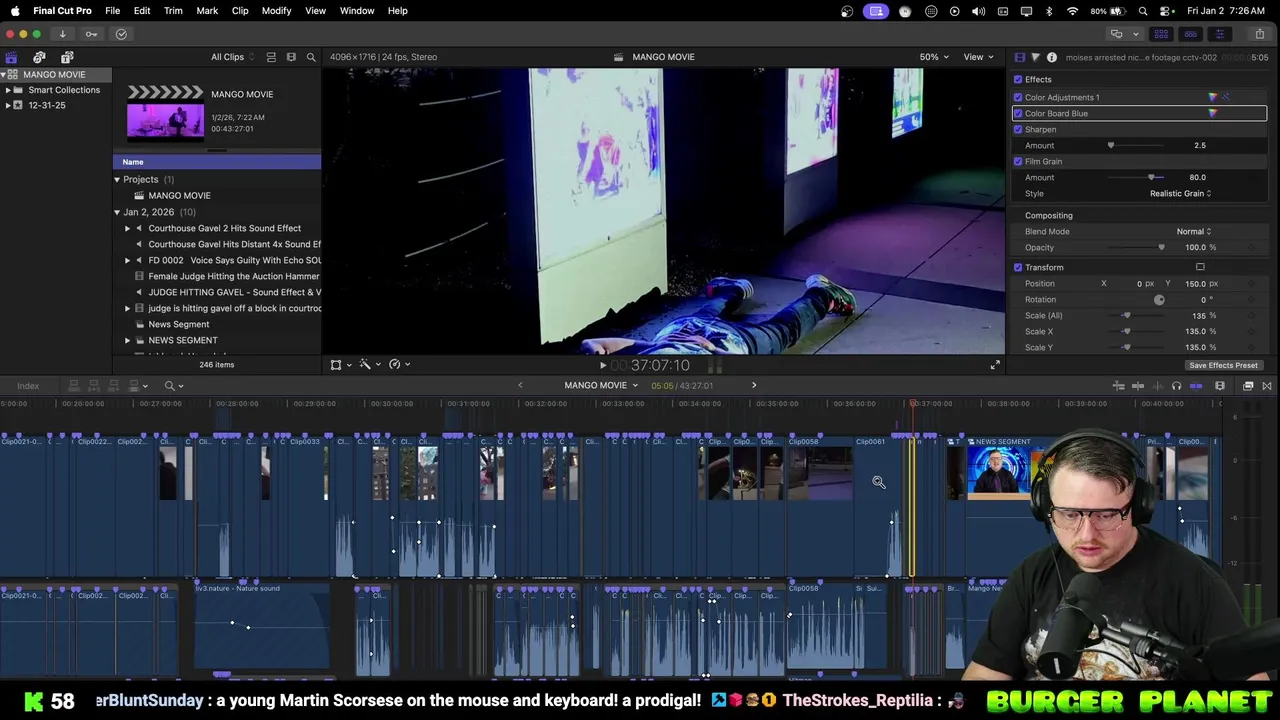The height and width of the screenshot is (720, 1280).
Task: Select the MANGO MOVIE project row
Action: pyautogui.click(x=217, y=196)
